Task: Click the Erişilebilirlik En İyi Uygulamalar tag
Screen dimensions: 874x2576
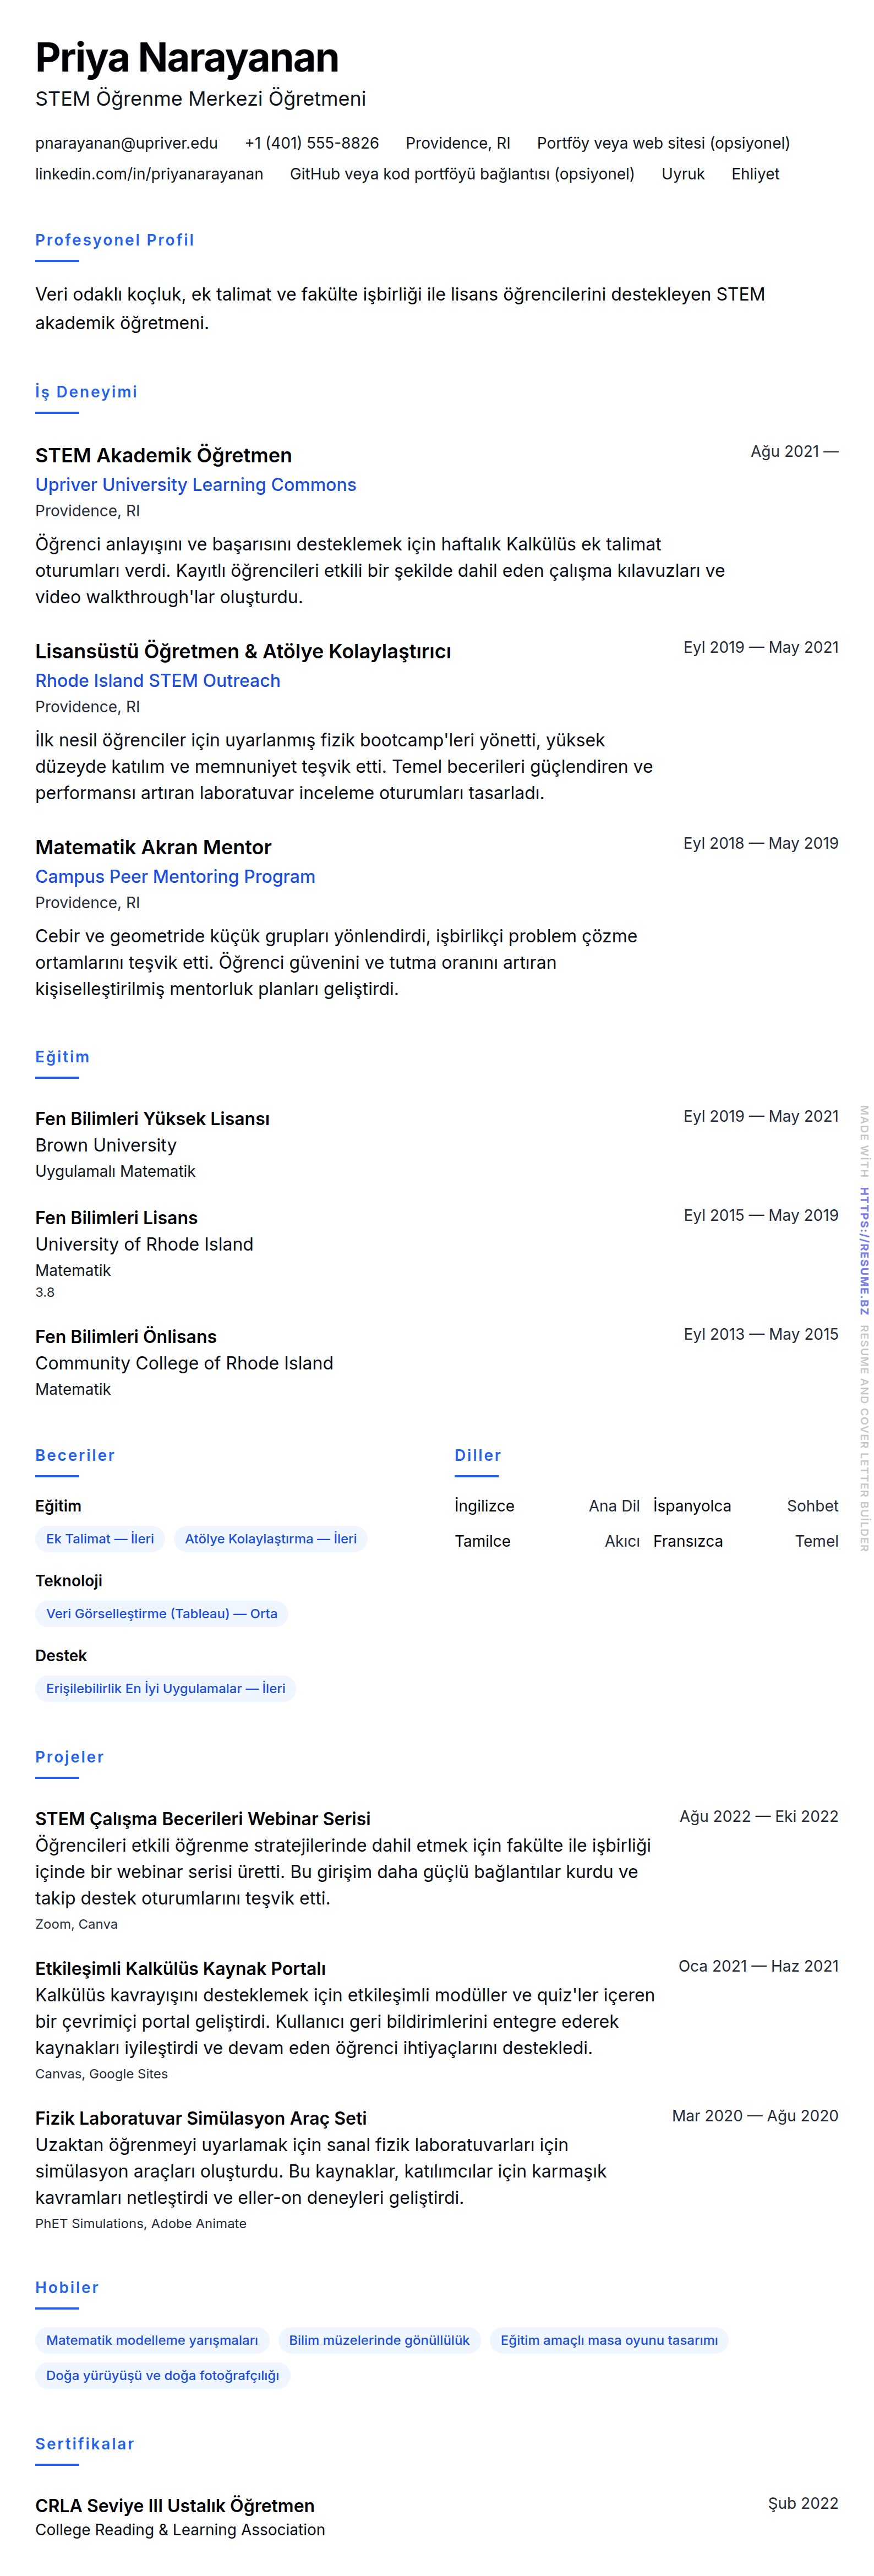Action: 165,1689
